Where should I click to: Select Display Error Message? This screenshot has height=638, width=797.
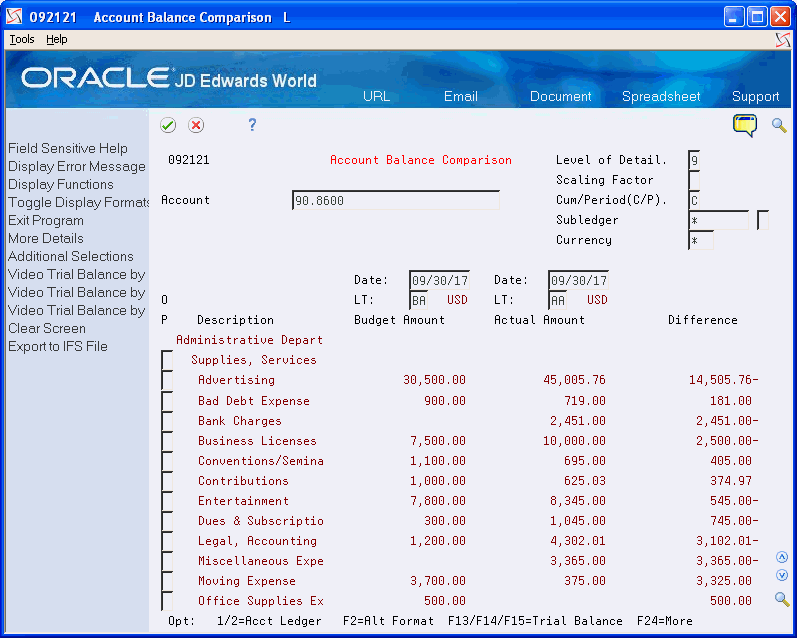click(77, 167)
